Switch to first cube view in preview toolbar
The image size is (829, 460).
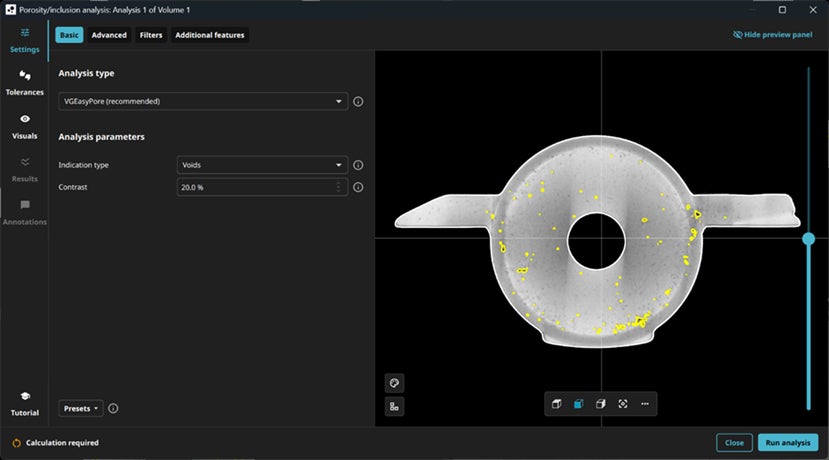pos(556,404)
